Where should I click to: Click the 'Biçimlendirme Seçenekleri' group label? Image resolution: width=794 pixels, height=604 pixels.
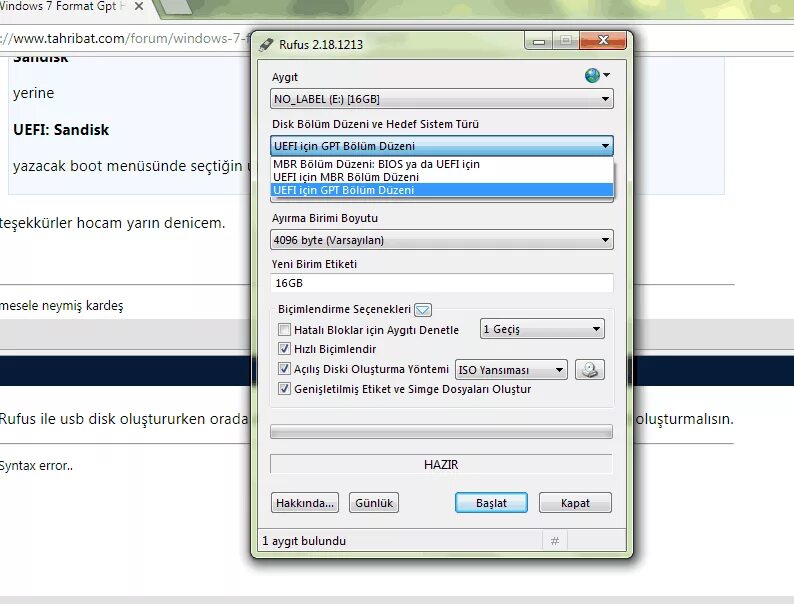point(344,309)
